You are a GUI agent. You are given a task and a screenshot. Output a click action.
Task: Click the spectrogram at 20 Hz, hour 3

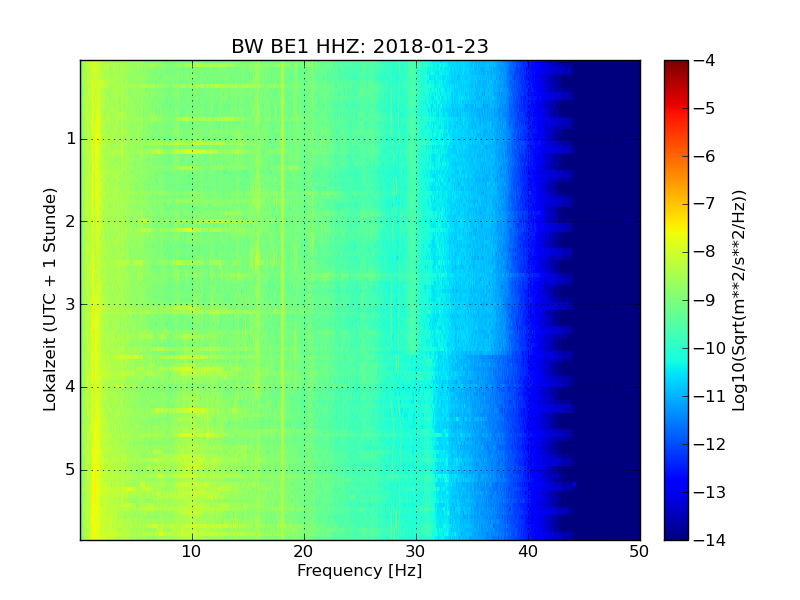point(305,305)
